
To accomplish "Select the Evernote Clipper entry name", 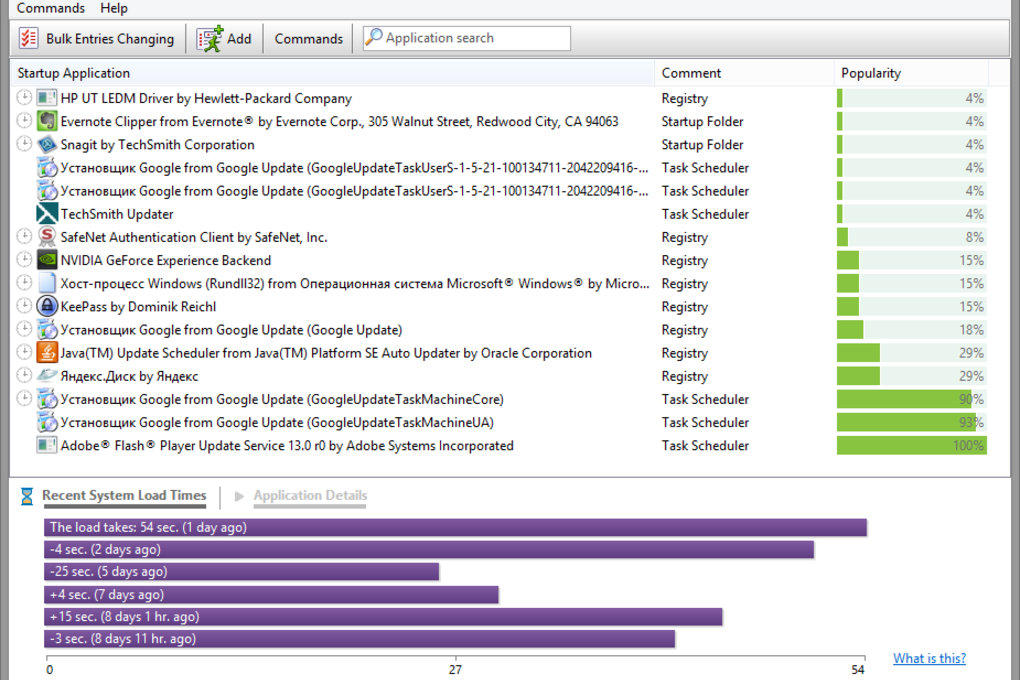I will [x=340, y=122].
